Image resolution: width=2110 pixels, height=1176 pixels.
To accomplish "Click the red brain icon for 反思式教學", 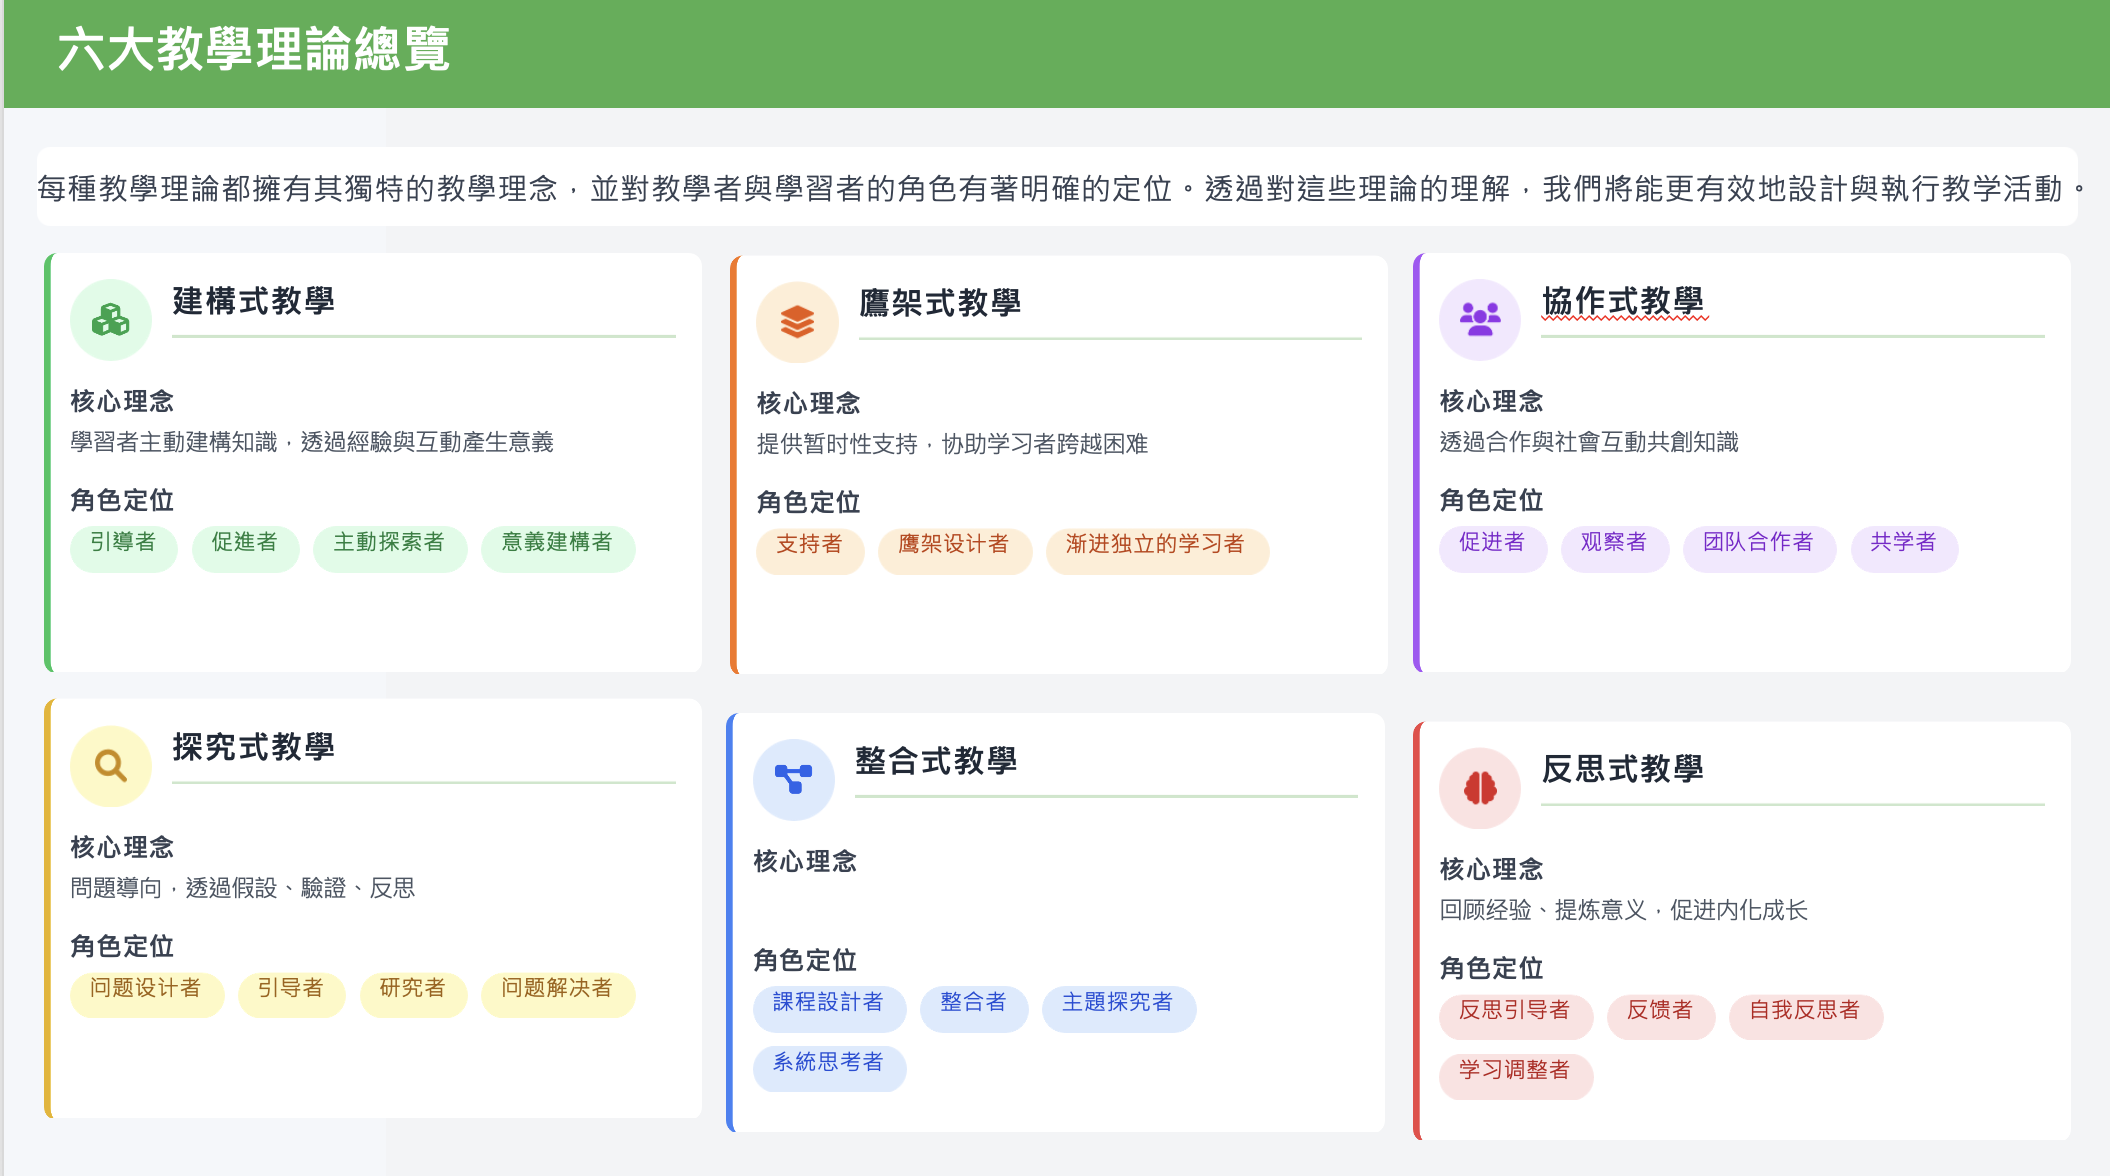I will point(1479,788).
